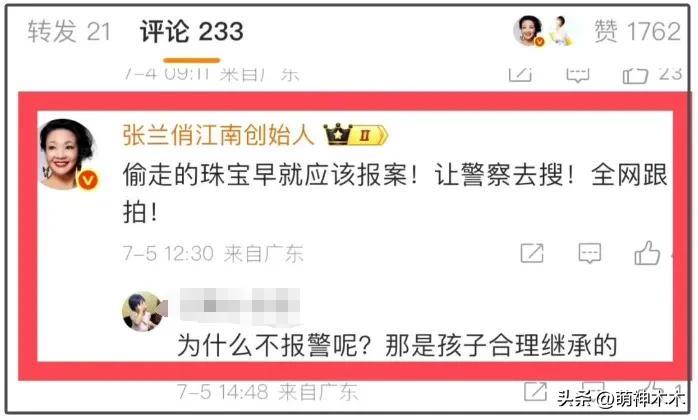Repost 张兰's comment via share icon

pos(532,253)
